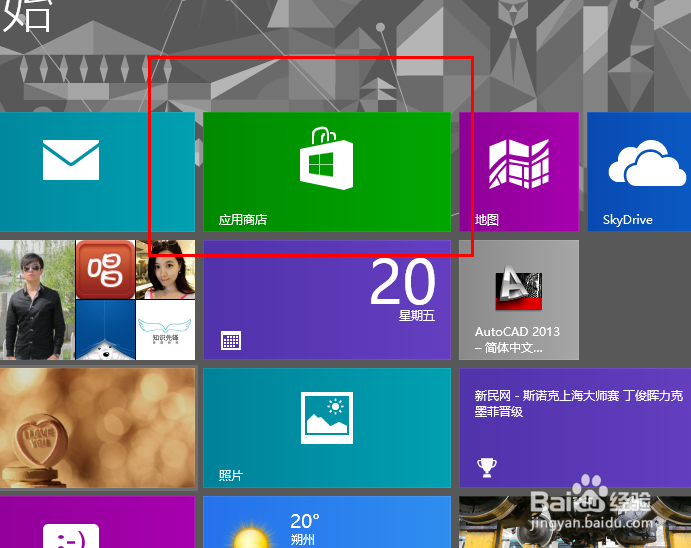Screen dimensions: 691x548
Task: Open the news tile about 斯诺克上海大师赛
Action: (x=575, y=428)
